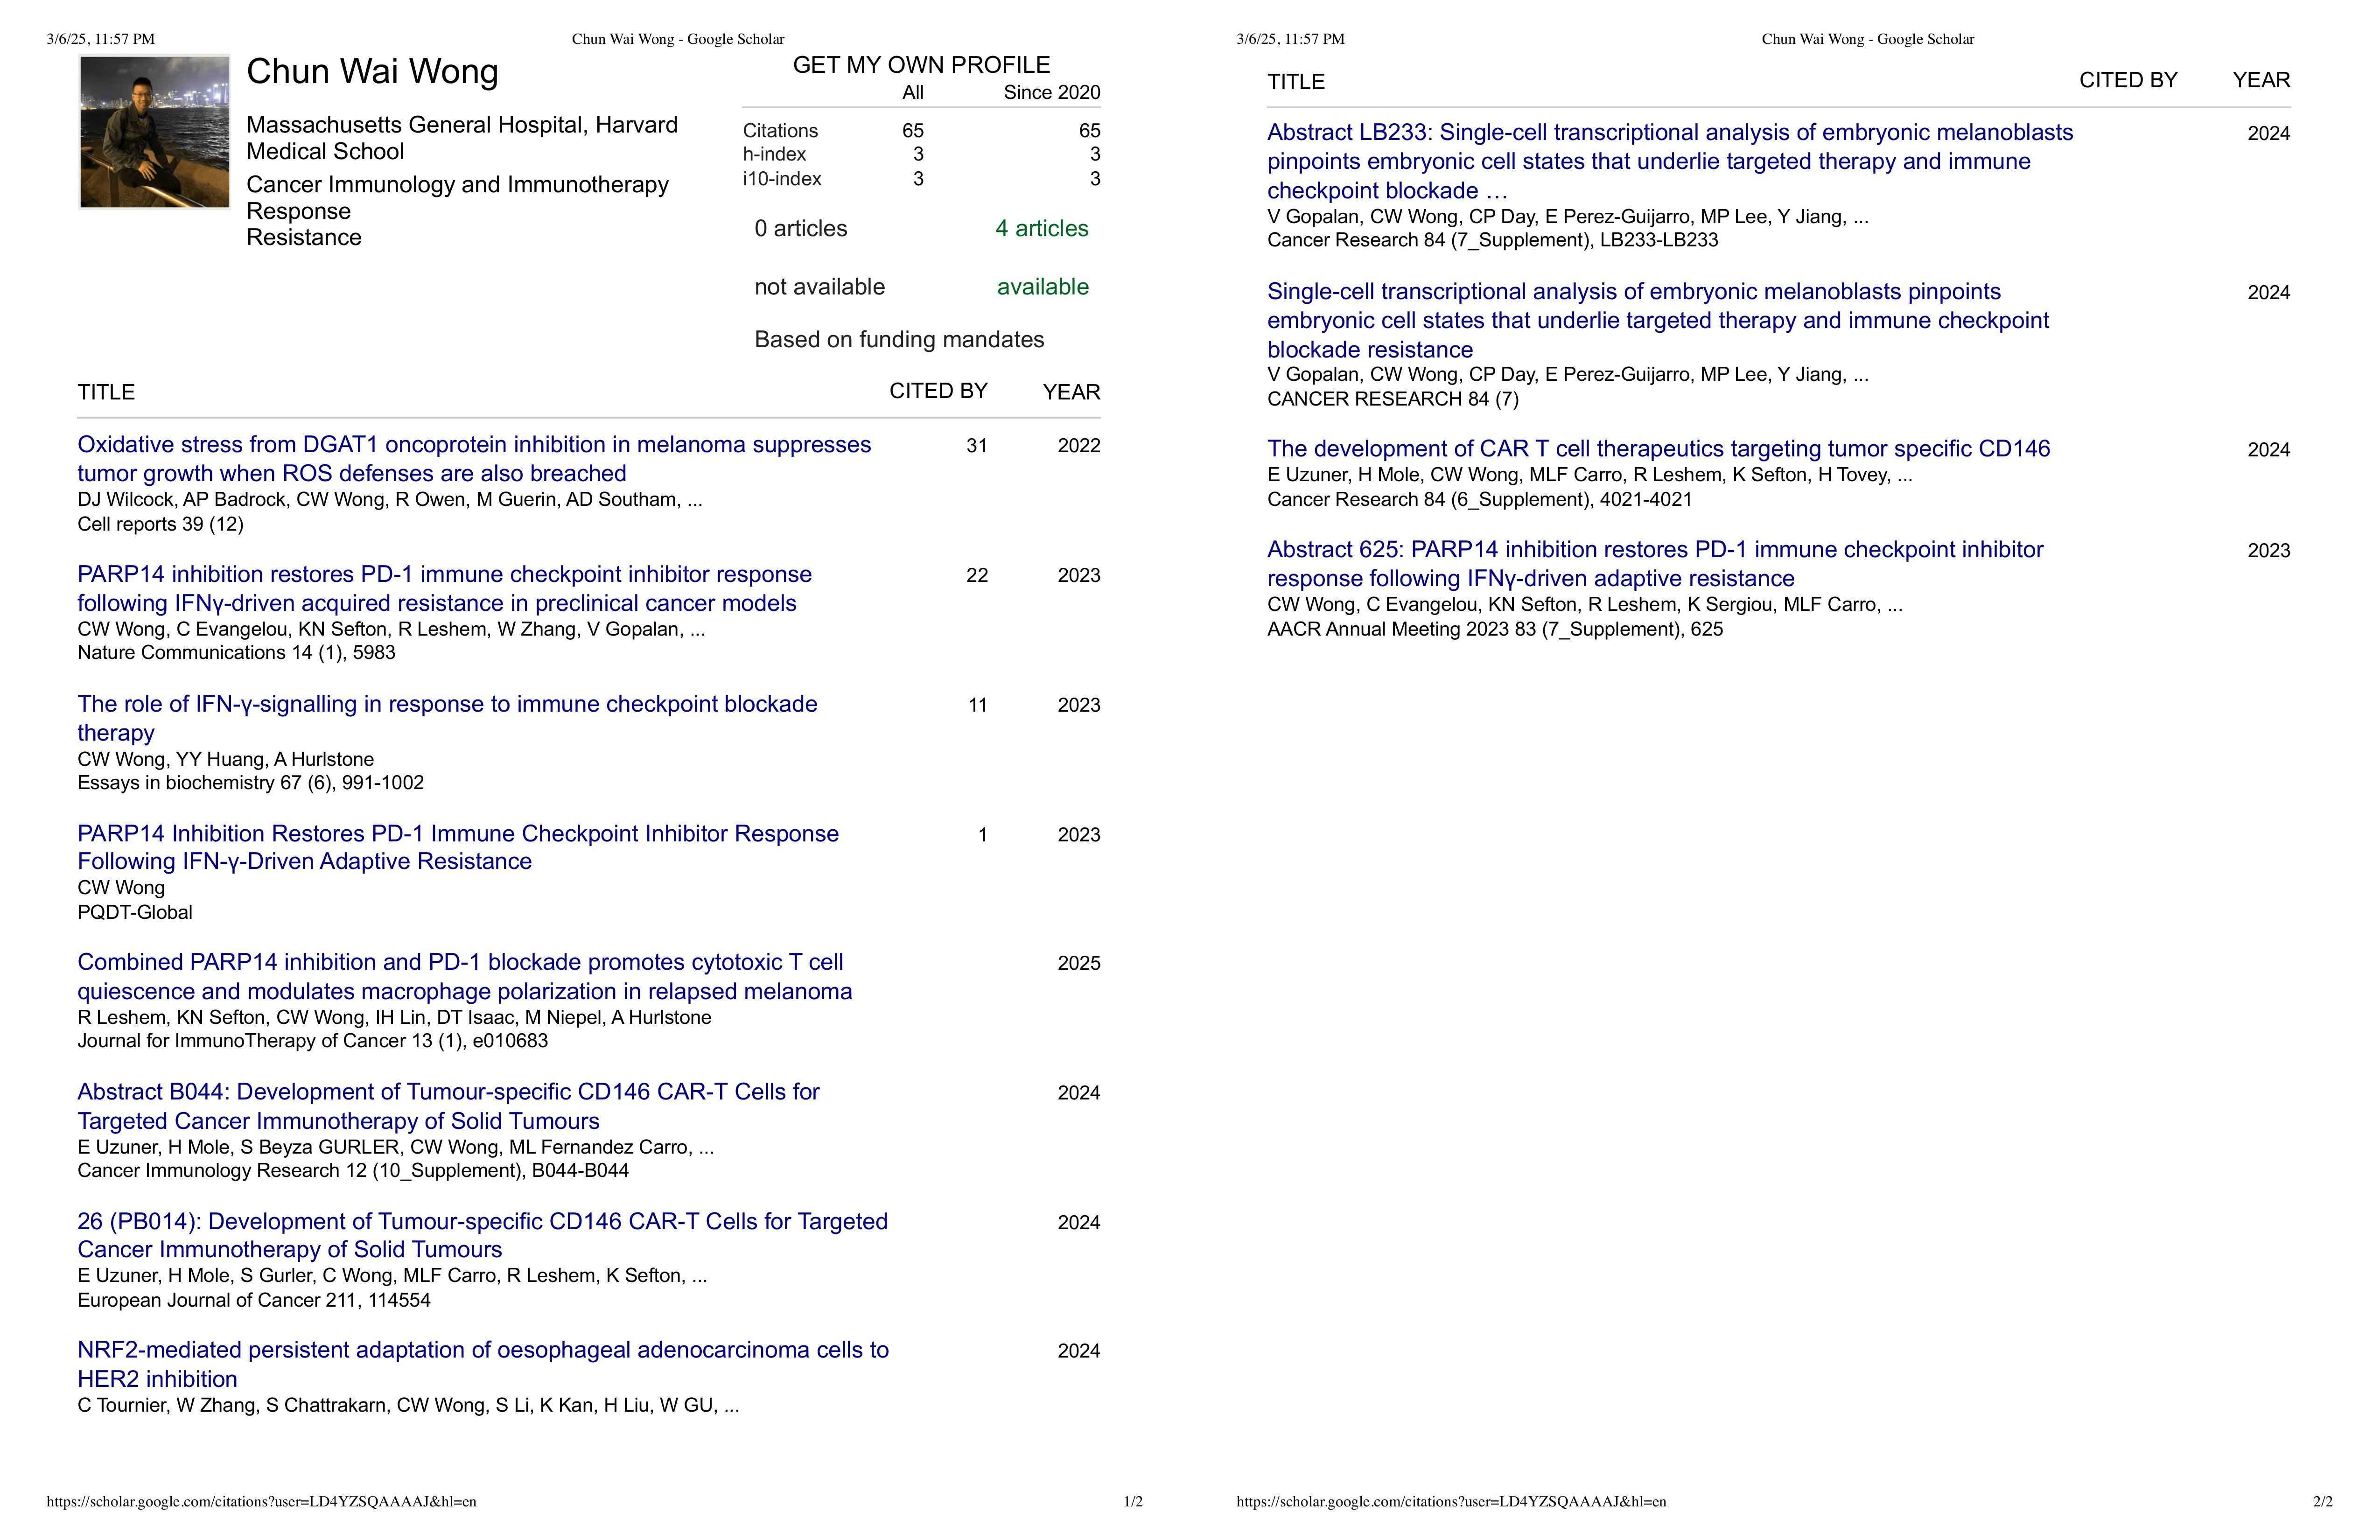Open the PQDT-Global PARP14 Inhibition thesis title
Screen dimensions: 2380x1540
click(458, 847)
